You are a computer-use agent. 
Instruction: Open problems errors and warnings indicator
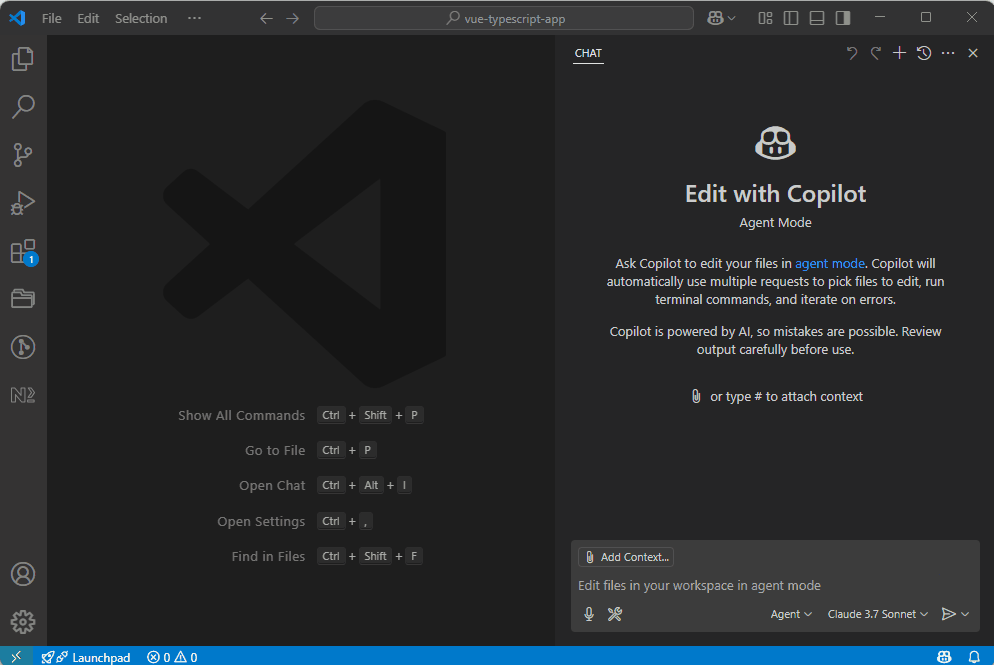pos(172,657)
